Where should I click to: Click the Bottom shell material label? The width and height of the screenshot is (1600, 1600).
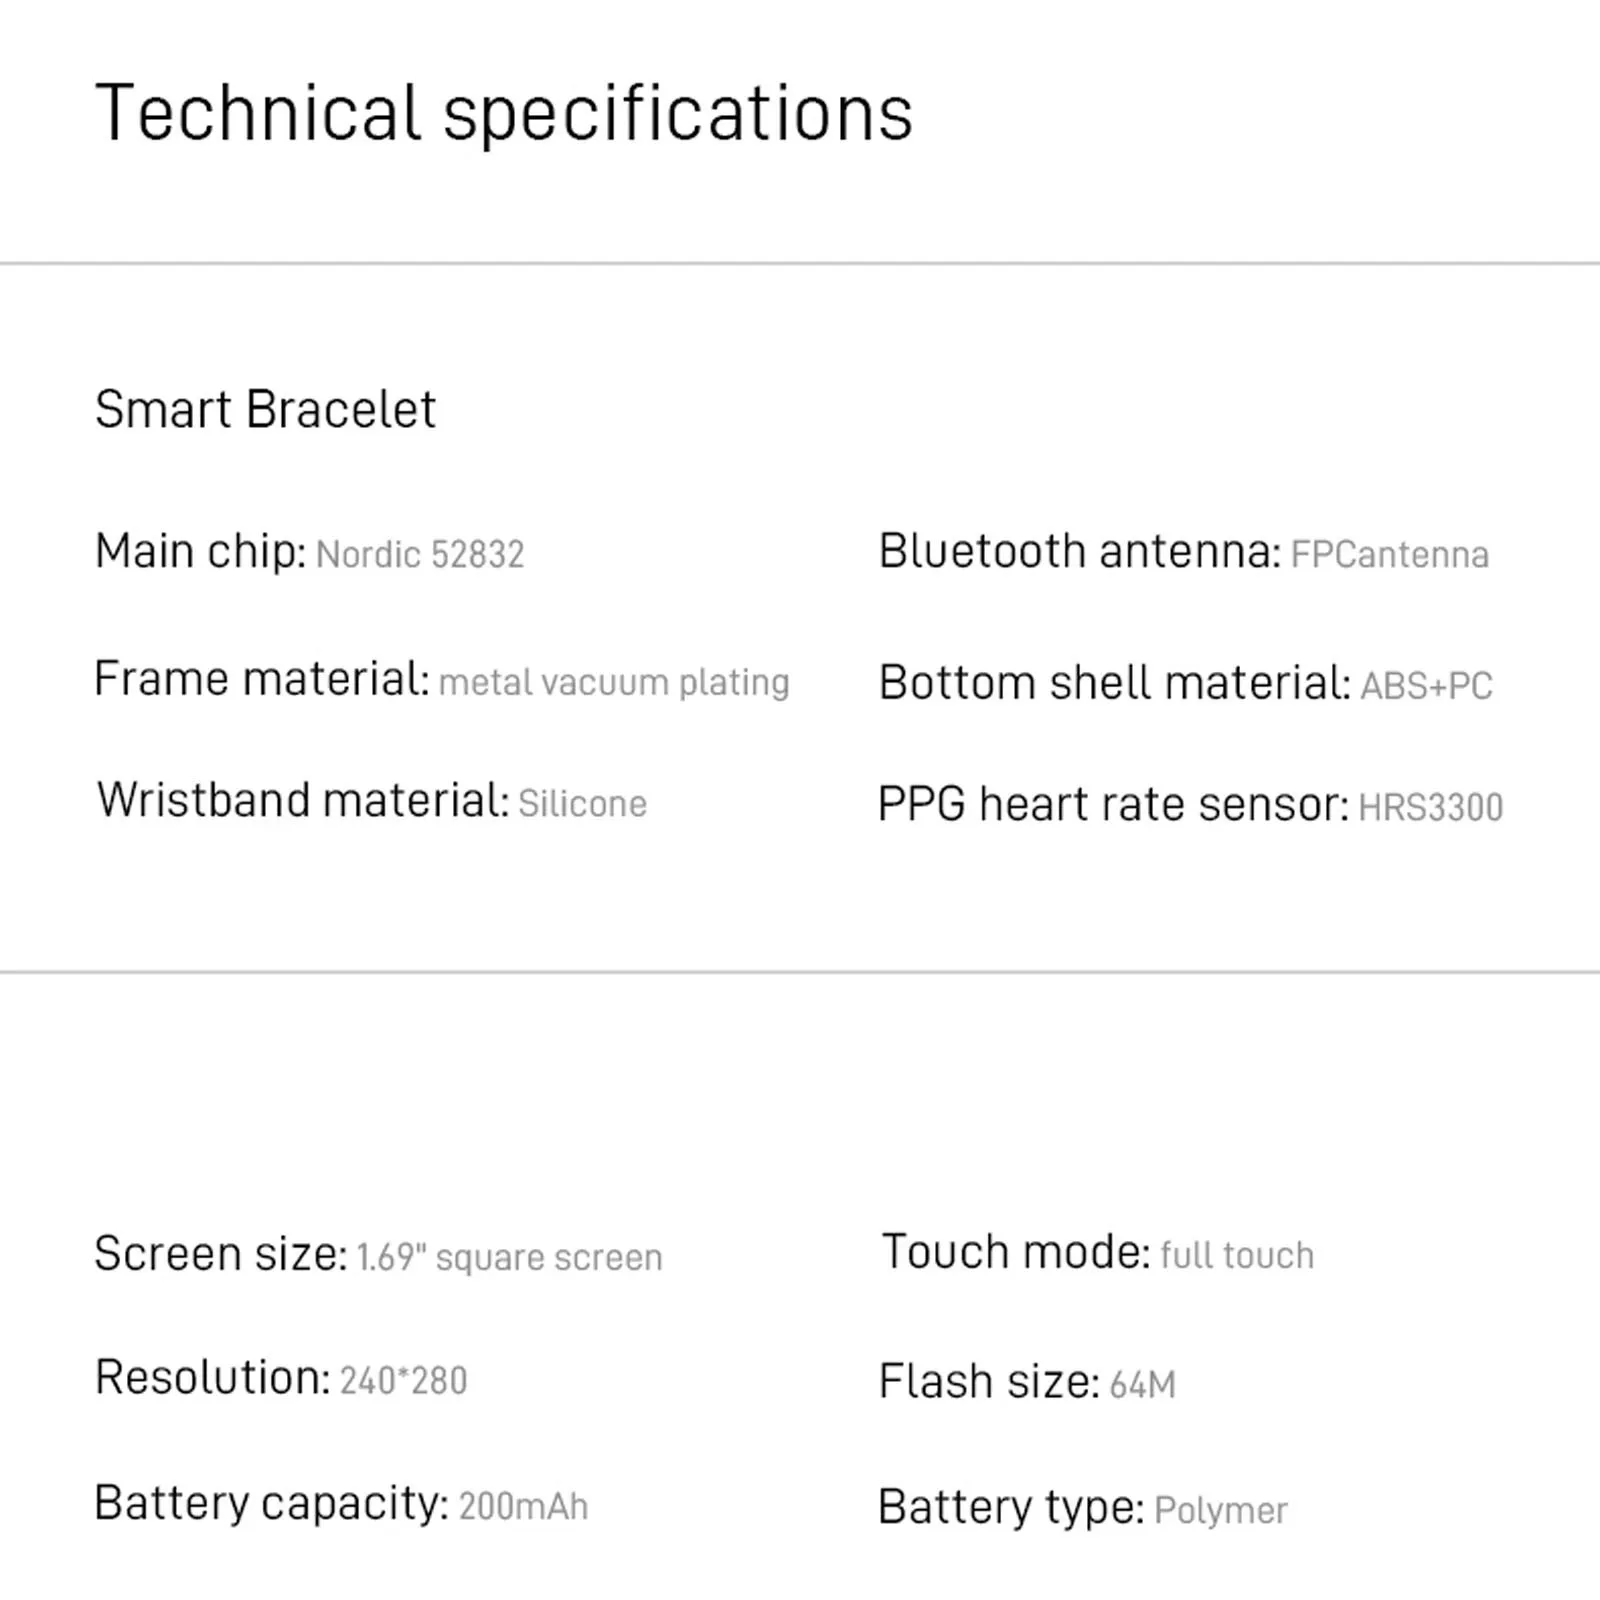tap(1114, 683)
